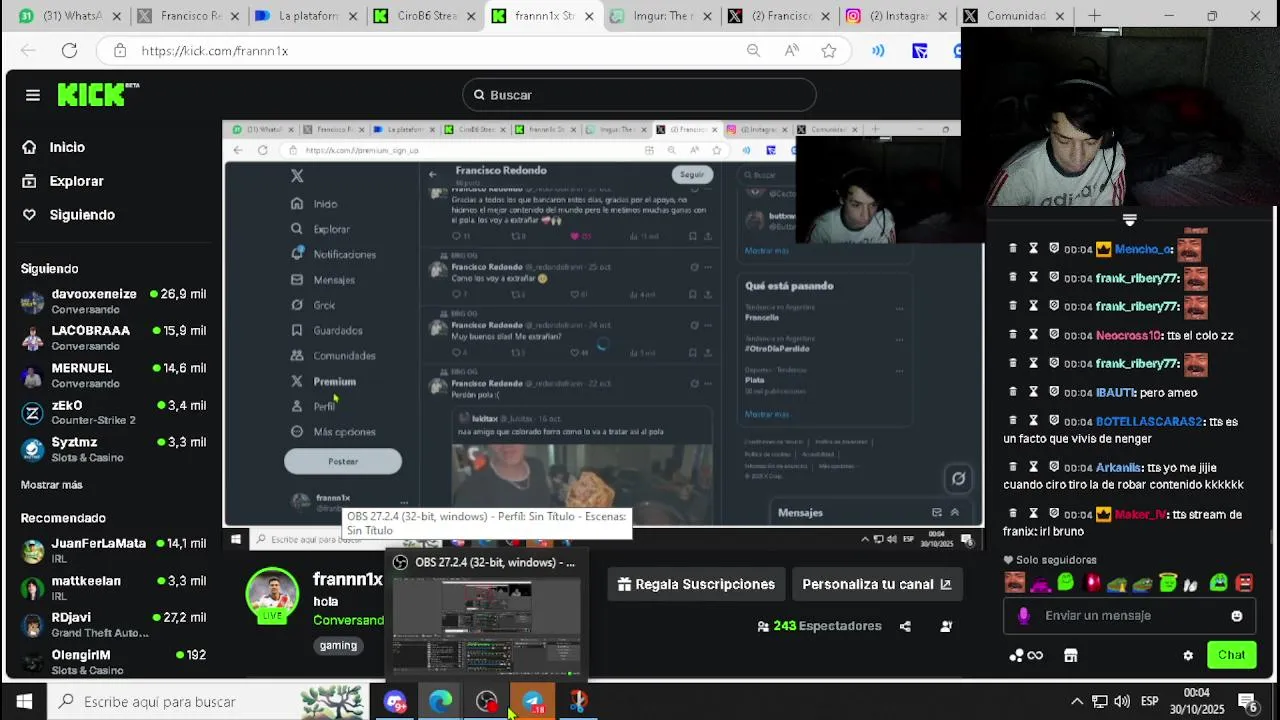Reload the page with refresh button
This screenshot has width=1280, height=720.
[x=69, y=51]
